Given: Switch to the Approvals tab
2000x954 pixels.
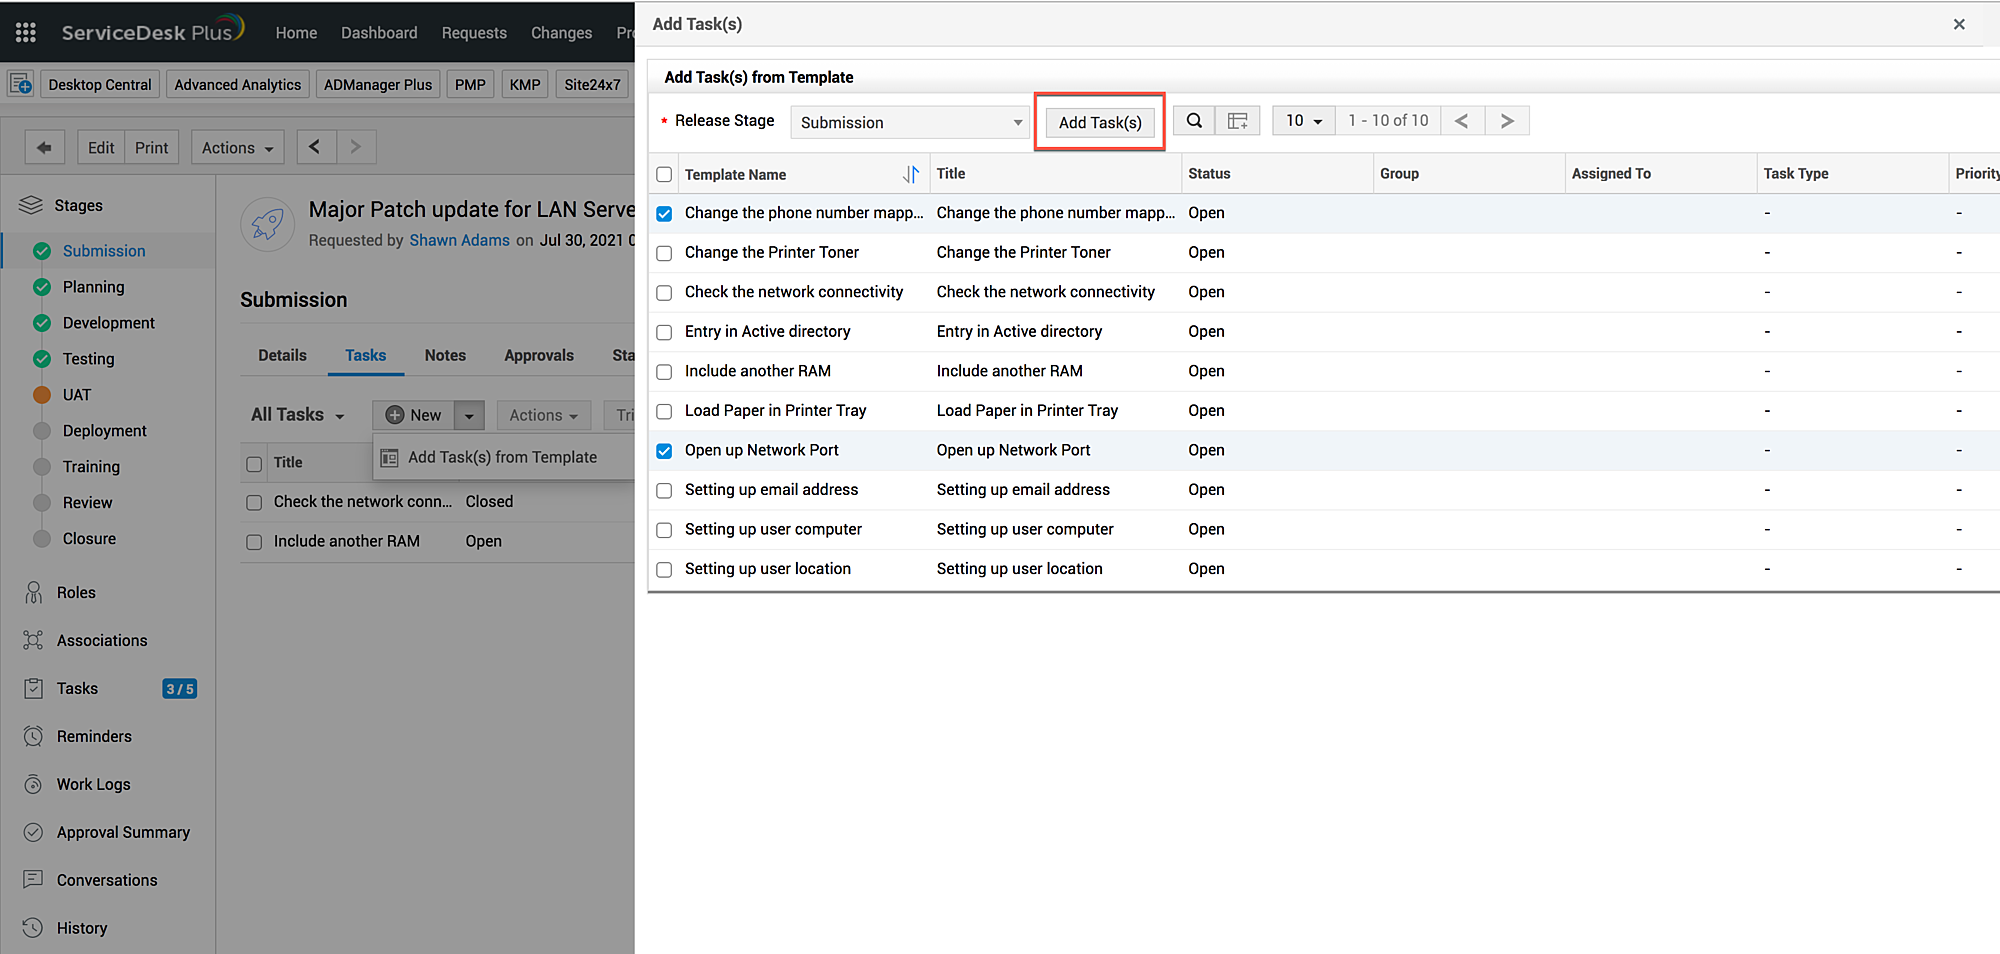Looking at the screenshot, I should click(x=539, y=355).
